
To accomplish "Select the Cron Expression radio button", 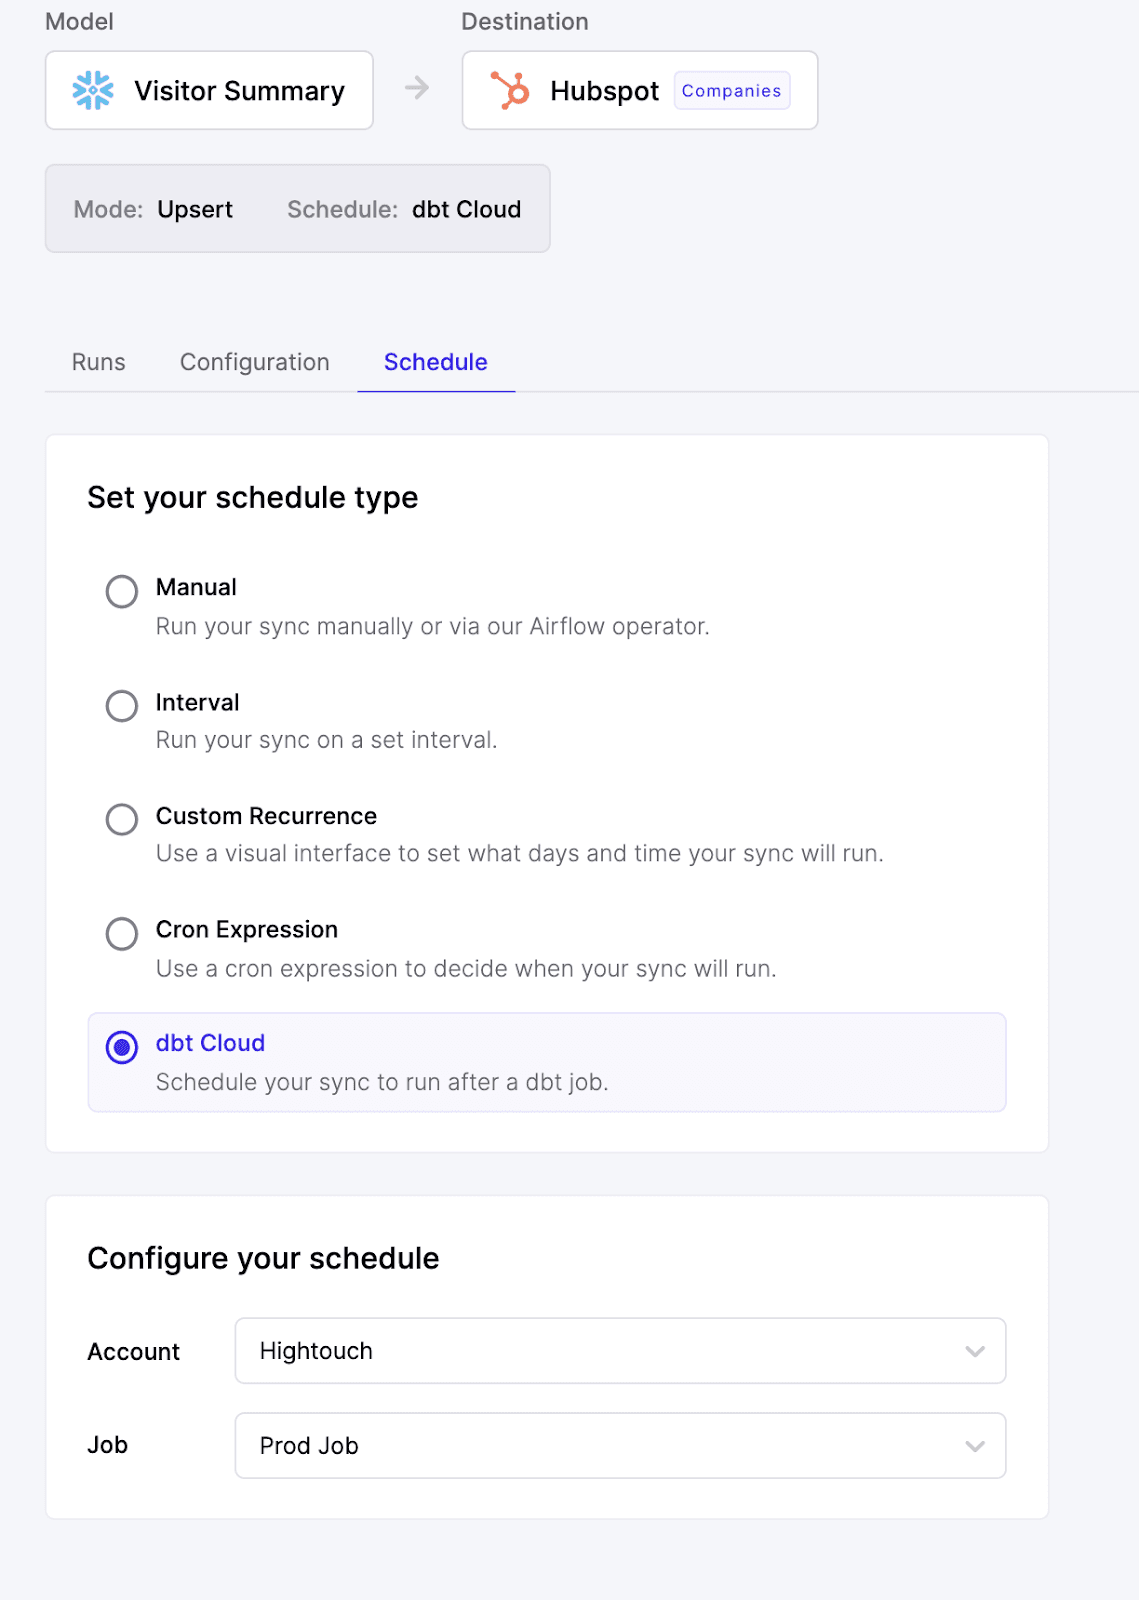I will click(122, 934).
